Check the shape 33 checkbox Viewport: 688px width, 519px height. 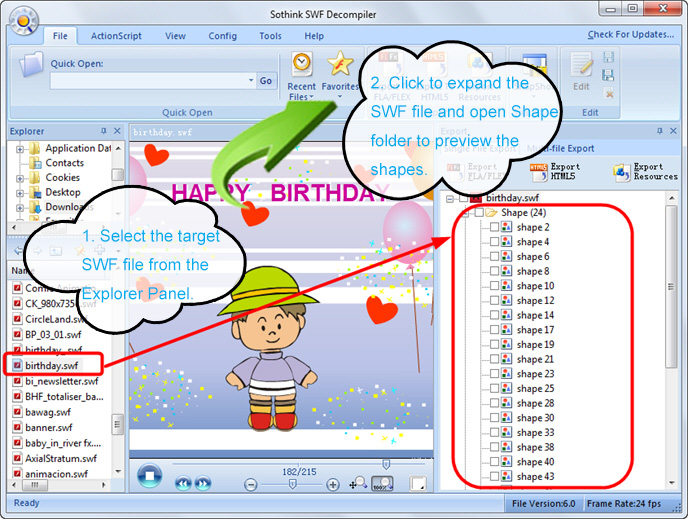494,432
